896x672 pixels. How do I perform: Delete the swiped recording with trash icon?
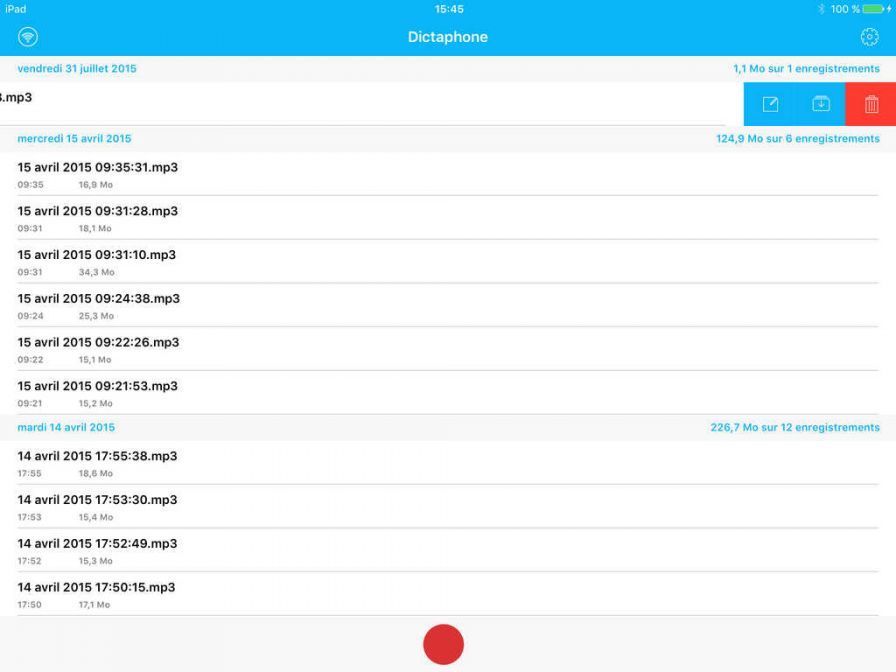pos(871,104)
